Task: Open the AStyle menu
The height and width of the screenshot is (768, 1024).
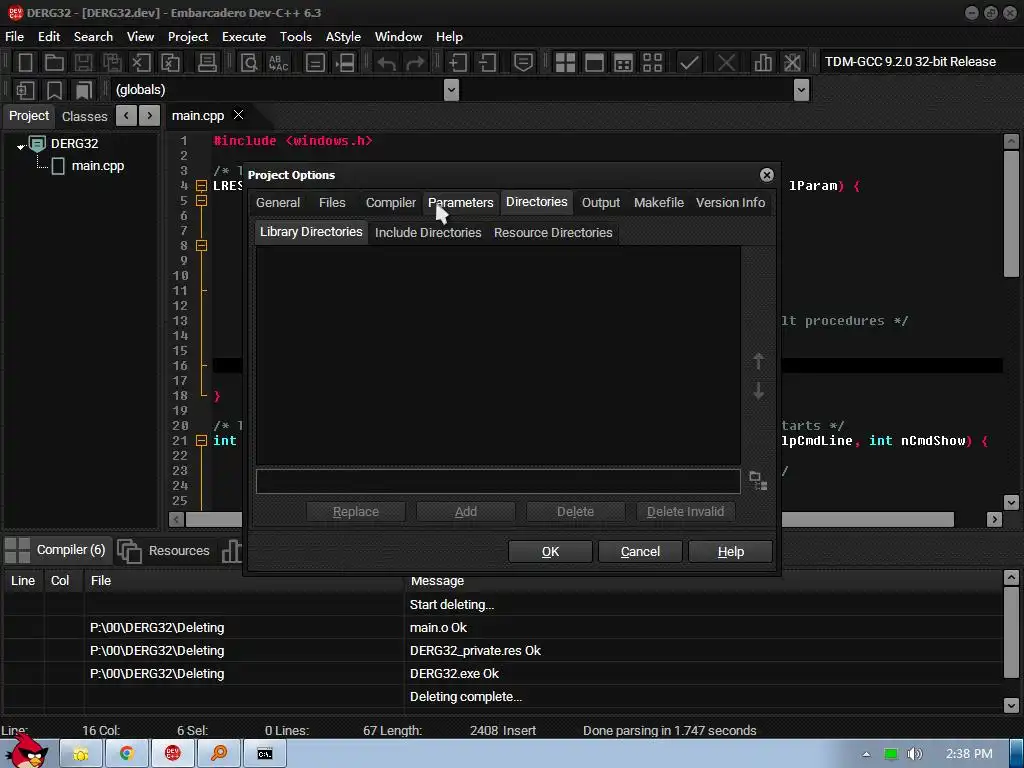Action: click(x=343, y=37)
